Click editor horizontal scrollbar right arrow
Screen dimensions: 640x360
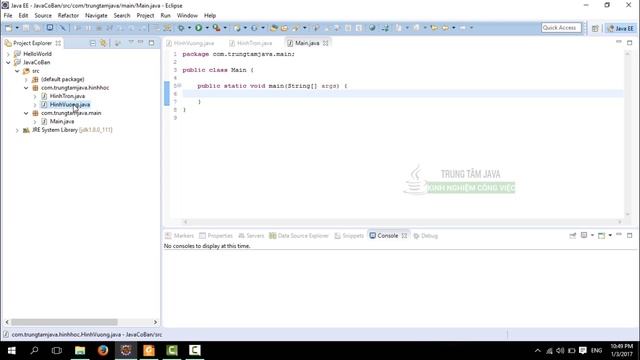point(620,222)
